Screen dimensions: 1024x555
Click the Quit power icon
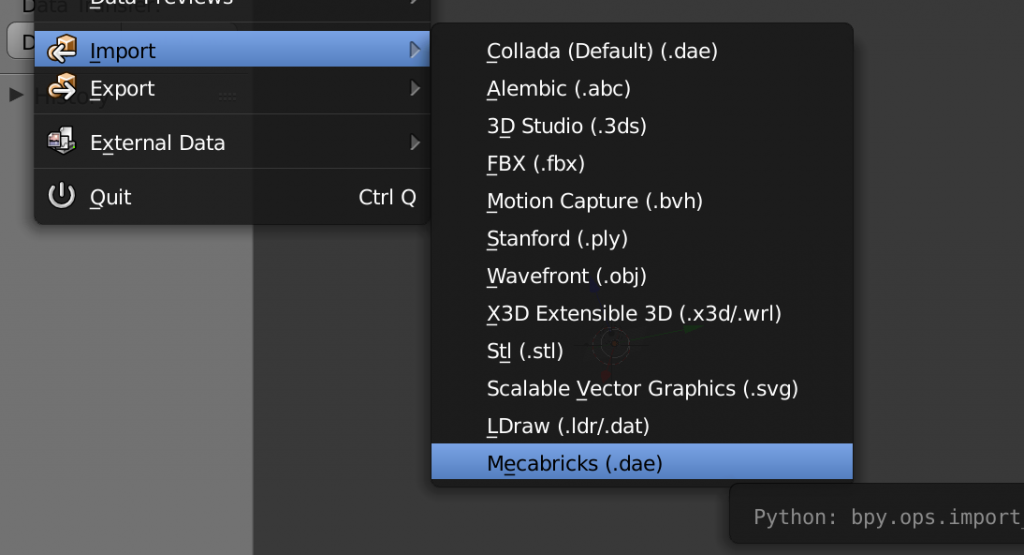pos(62,196)
